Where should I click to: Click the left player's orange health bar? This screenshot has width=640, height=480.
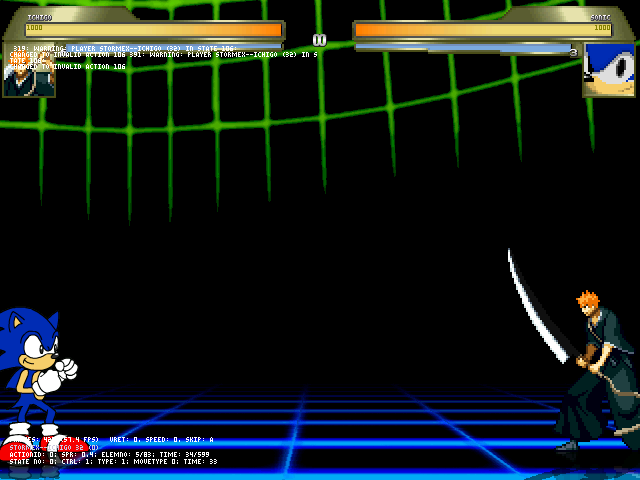pos(160,29)
